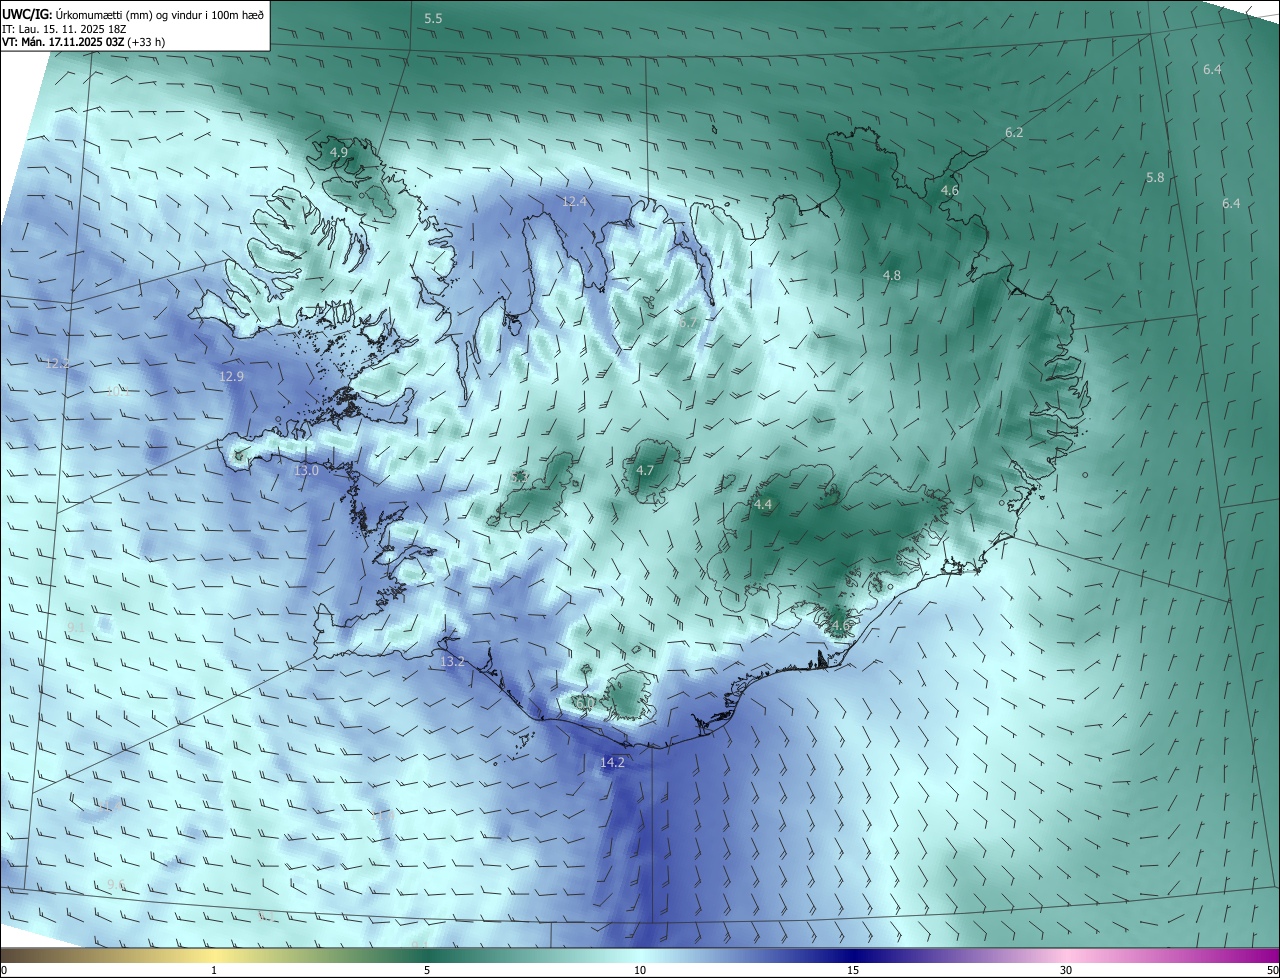Click the brown colorbar segment between 0 and 1
Image resolution: width=1280 pixels, height=978 pixels.
(x=107, y=955)
